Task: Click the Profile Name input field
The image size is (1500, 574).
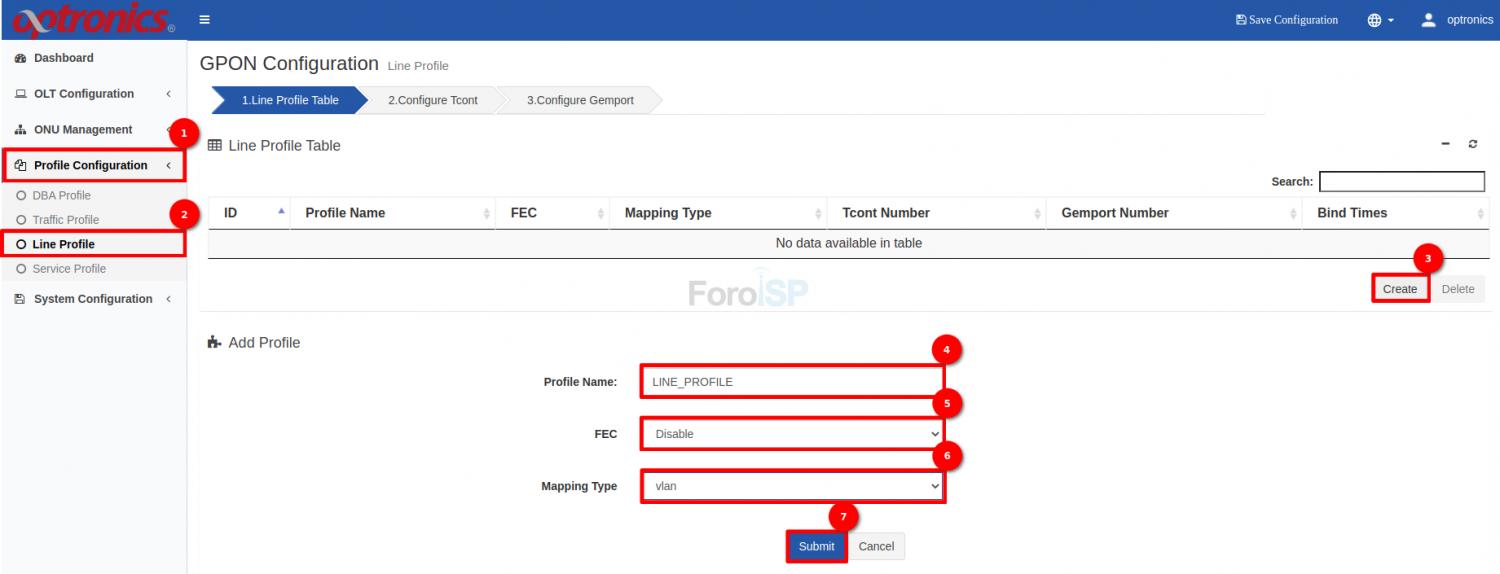Action: [790, 382]
